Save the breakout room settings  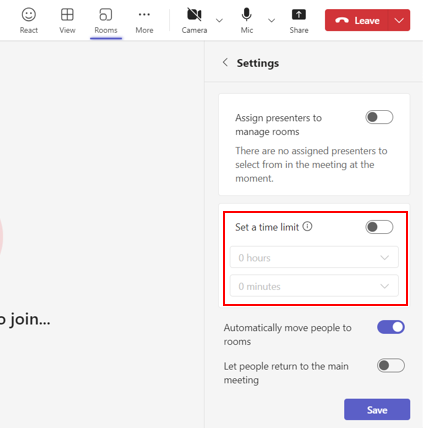[377, 409]
